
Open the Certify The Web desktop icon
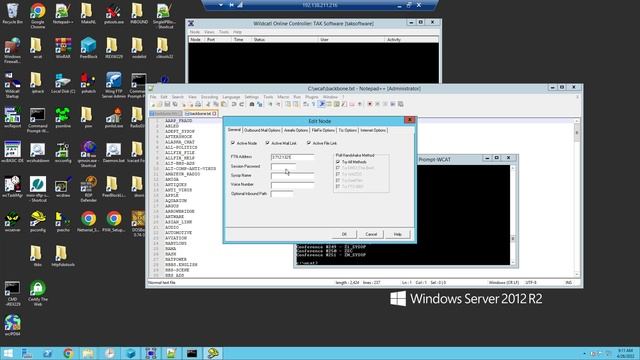tap(38, 293)
